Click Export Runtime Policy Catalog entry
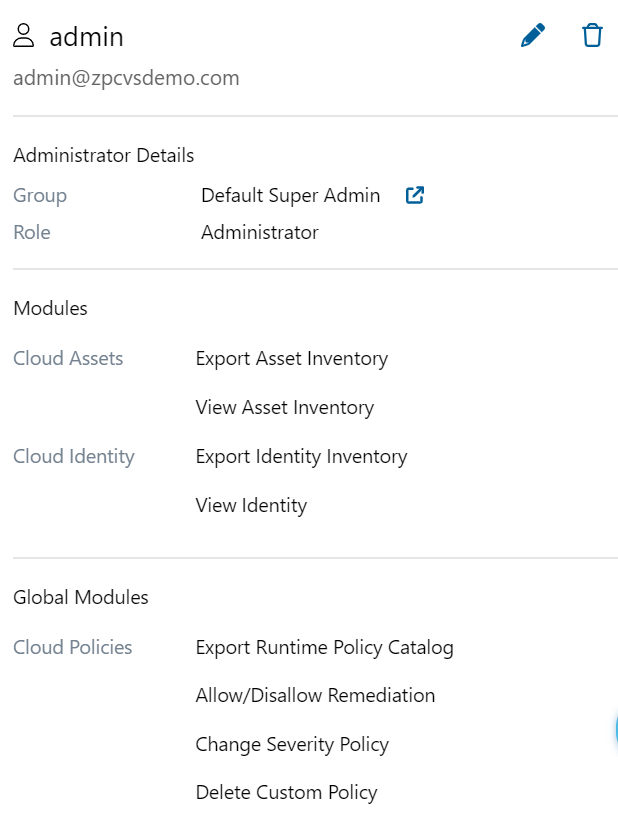 tap(324, 647)
